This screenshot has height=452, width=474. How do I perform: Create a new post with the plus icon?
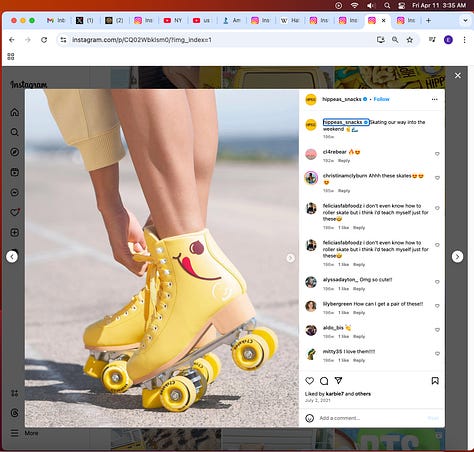point(15,233)
